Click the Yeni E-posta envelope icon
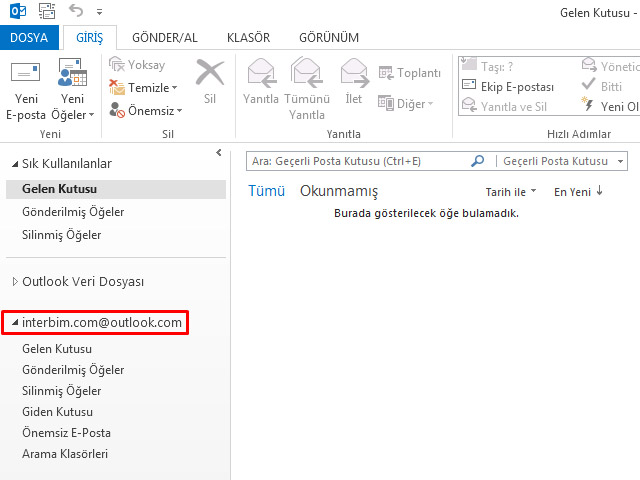The width and height of the screenshot is (640, 480). (x=25, y=75)
